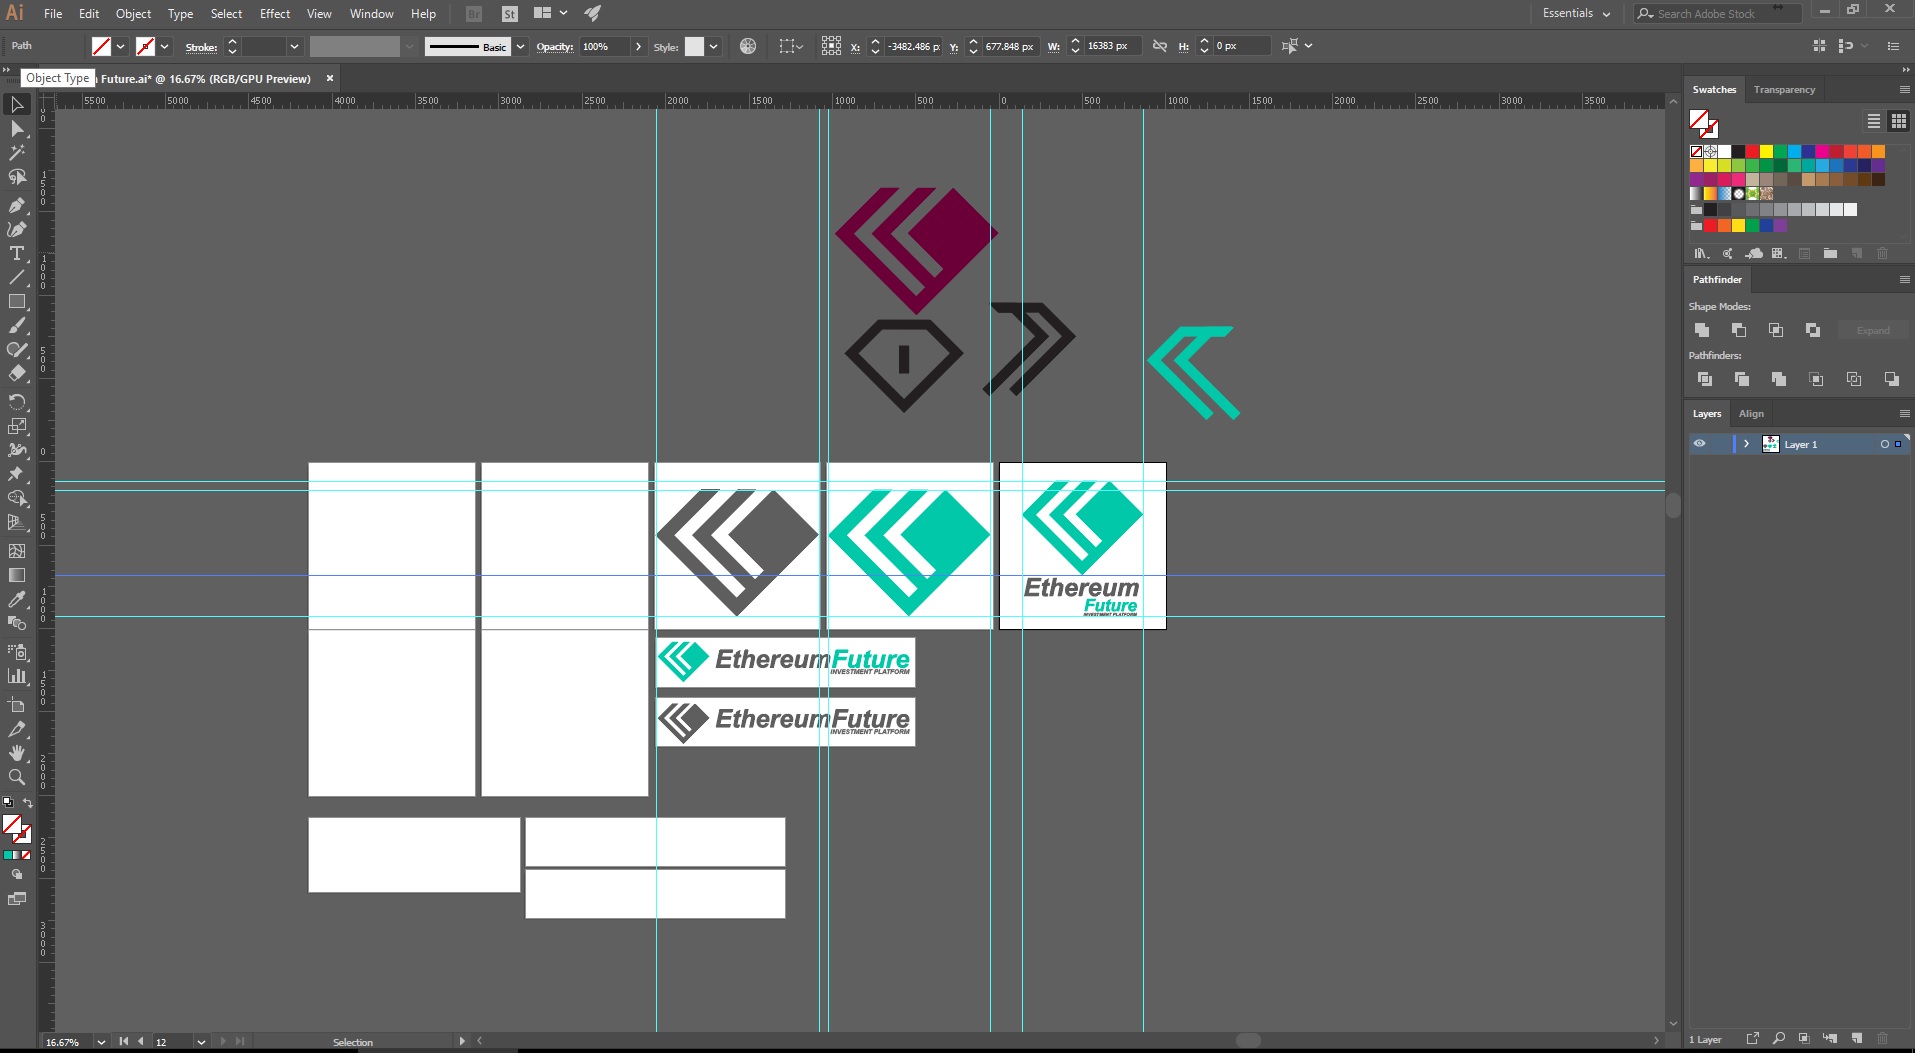Open zoom level dropdown at 16.67%
1915x1053 pixels.
101,1041
